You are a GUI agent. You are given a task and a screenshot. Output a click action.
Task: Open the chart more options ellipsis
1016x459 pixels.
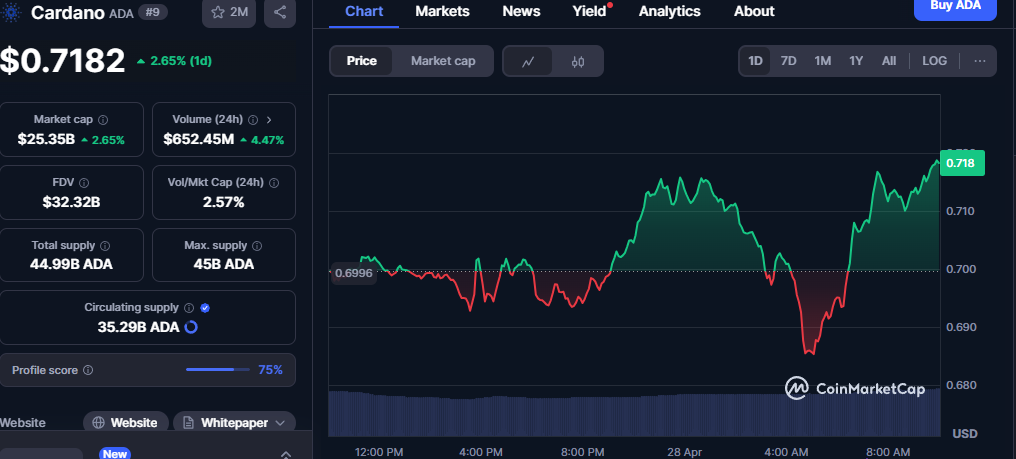(x=980, y=61)
